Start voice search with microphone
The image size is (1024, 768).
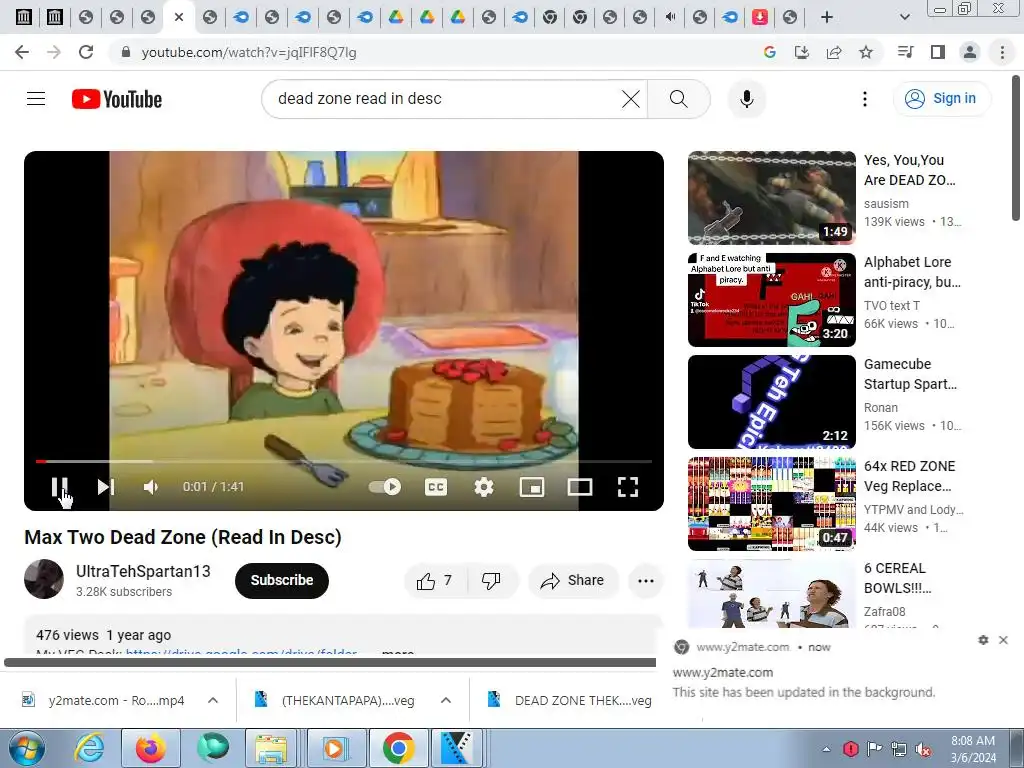point(746,99)
